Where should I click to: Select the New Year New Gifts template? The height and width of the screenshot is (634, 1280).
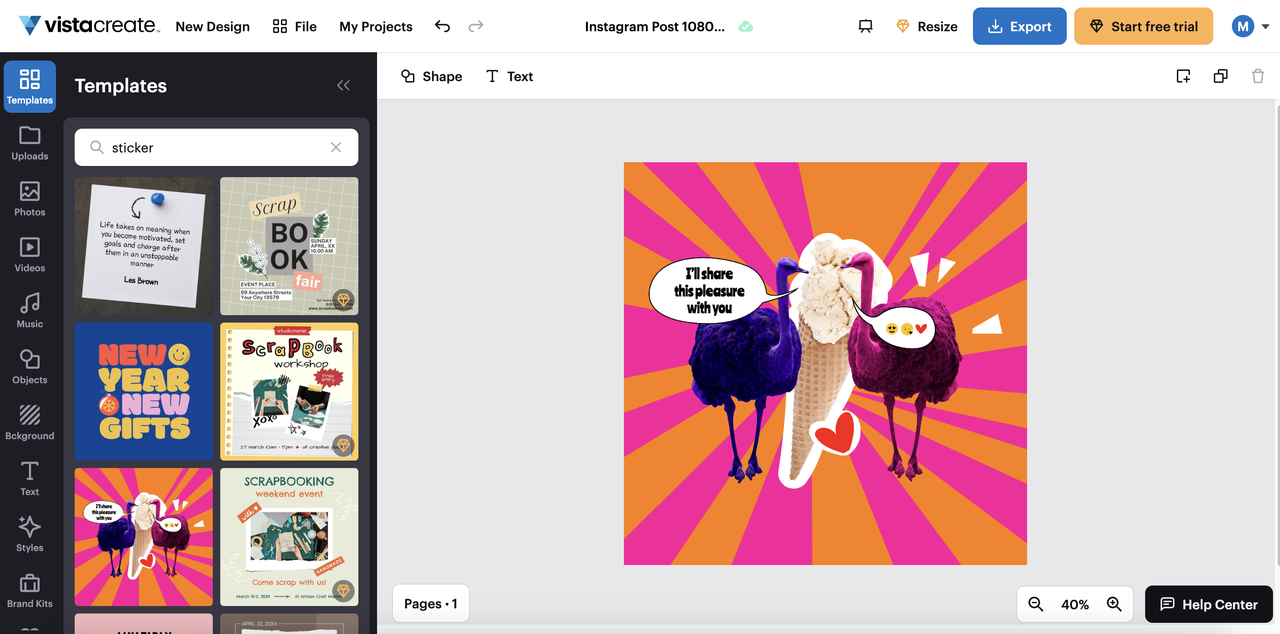click(x=144, y=392)
